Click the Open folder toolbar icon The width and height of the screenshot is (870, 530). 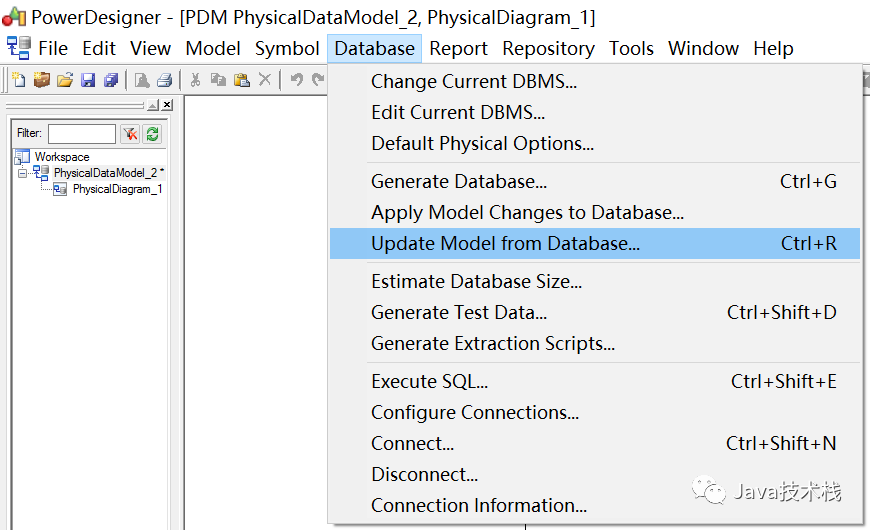click(65, 80)
